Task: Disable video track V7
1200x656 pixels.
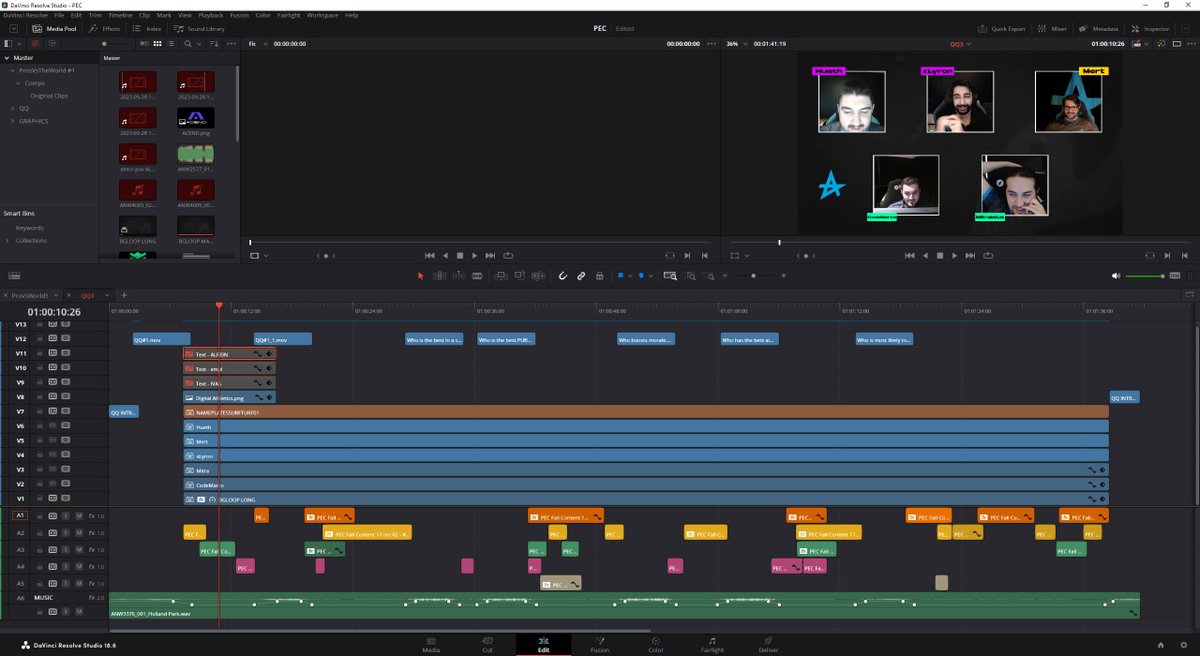Action: (66, 411)
